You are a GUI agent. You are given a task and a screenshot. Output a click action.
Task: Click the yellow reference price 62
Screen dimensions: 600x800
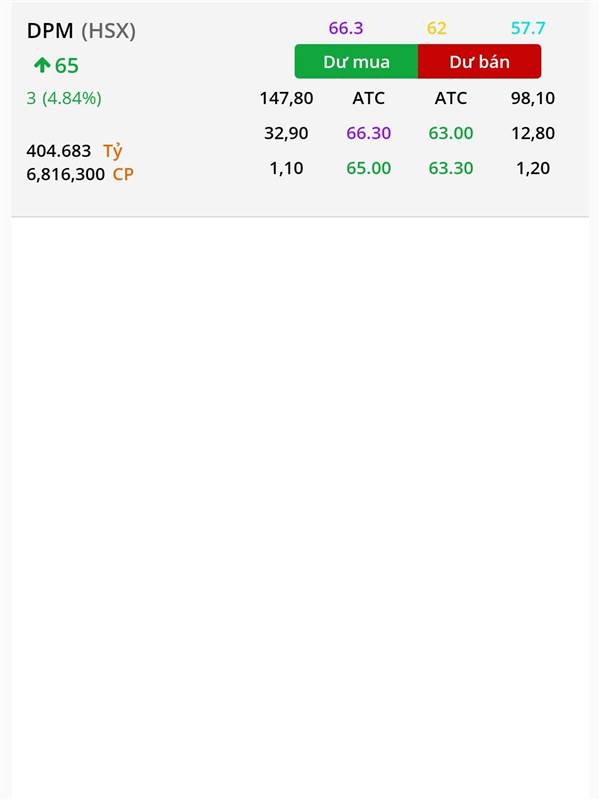tap(437, 28)
